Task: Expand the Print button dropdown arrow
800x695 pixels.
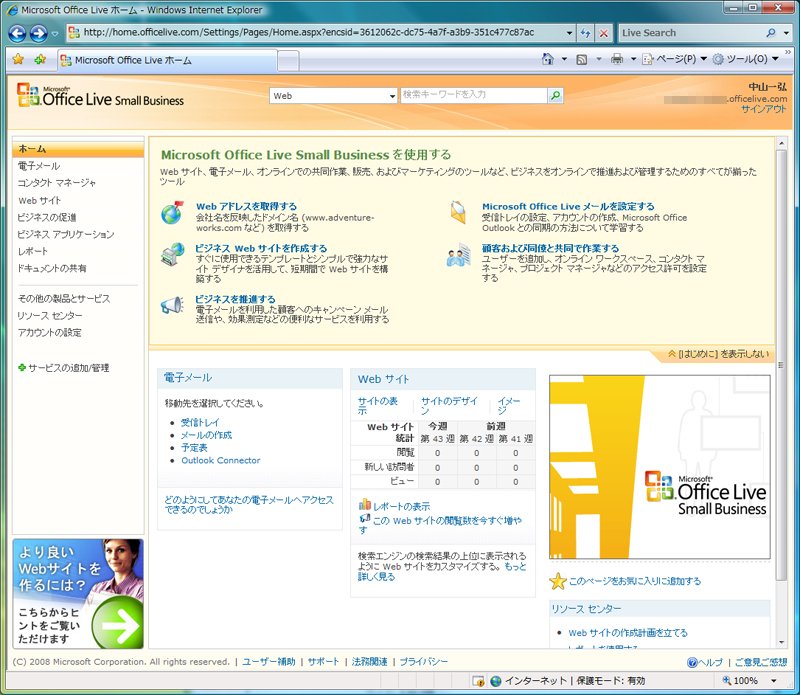Action: click(x=633, y=59)
